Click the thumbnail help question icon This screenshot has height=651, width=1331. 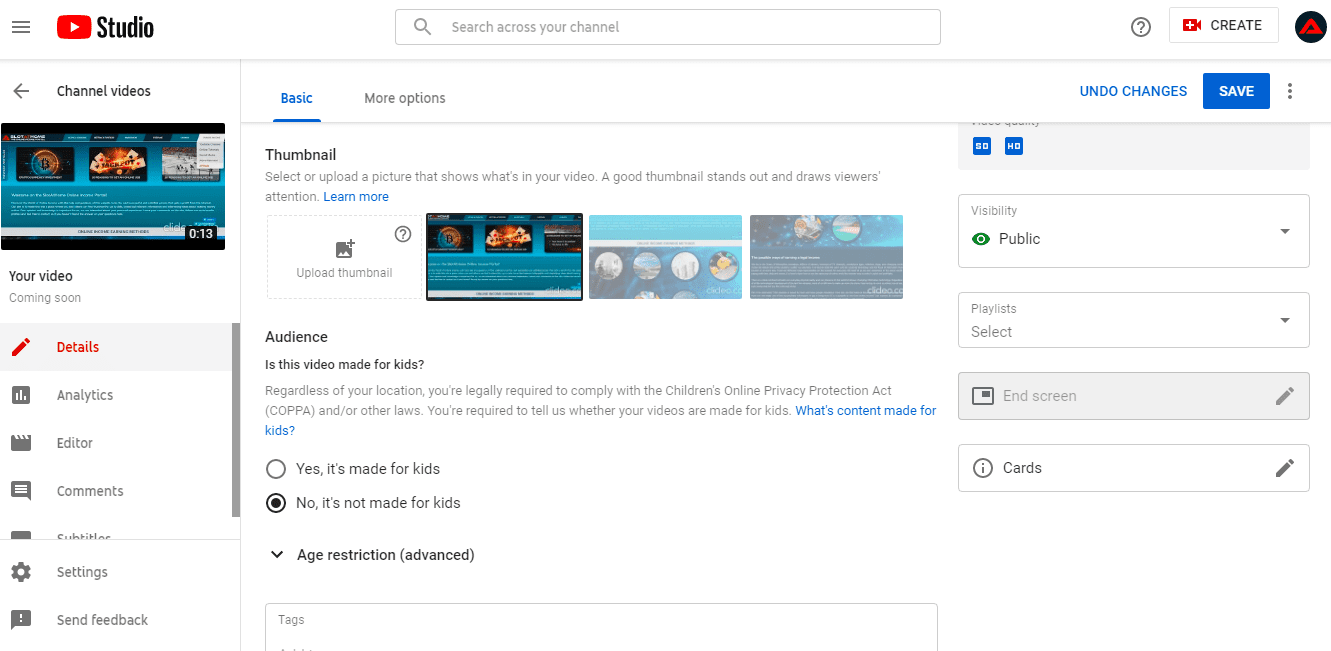coord(403,234)
